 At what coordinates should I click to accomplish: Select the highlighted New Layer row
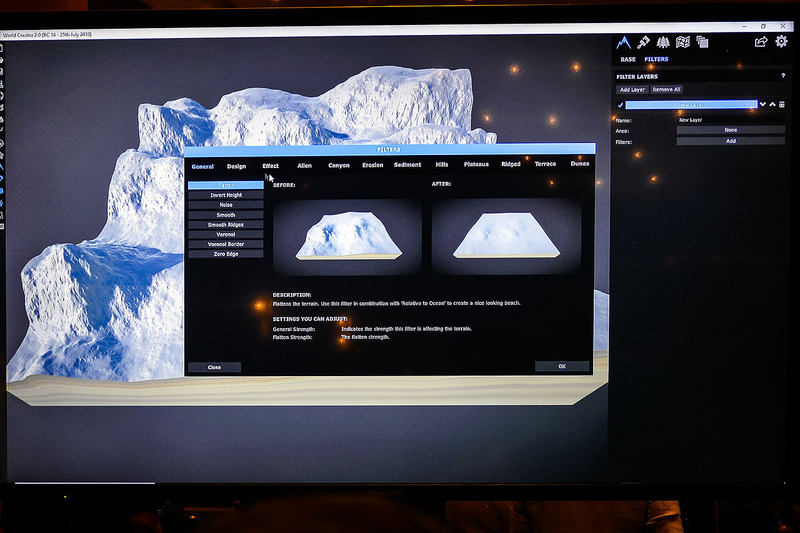pyautogui.click(x=691, y=105)
